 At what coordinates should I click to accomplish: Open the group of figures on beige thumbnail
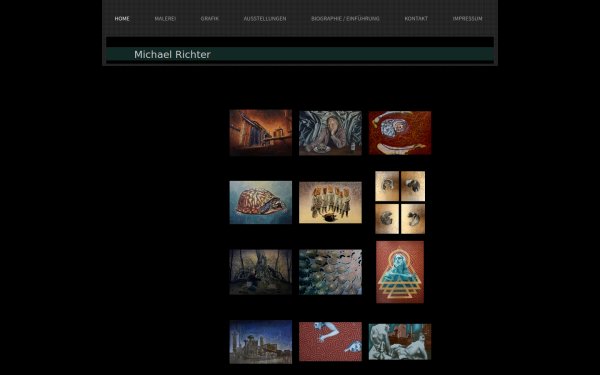[x=330, y=202]
